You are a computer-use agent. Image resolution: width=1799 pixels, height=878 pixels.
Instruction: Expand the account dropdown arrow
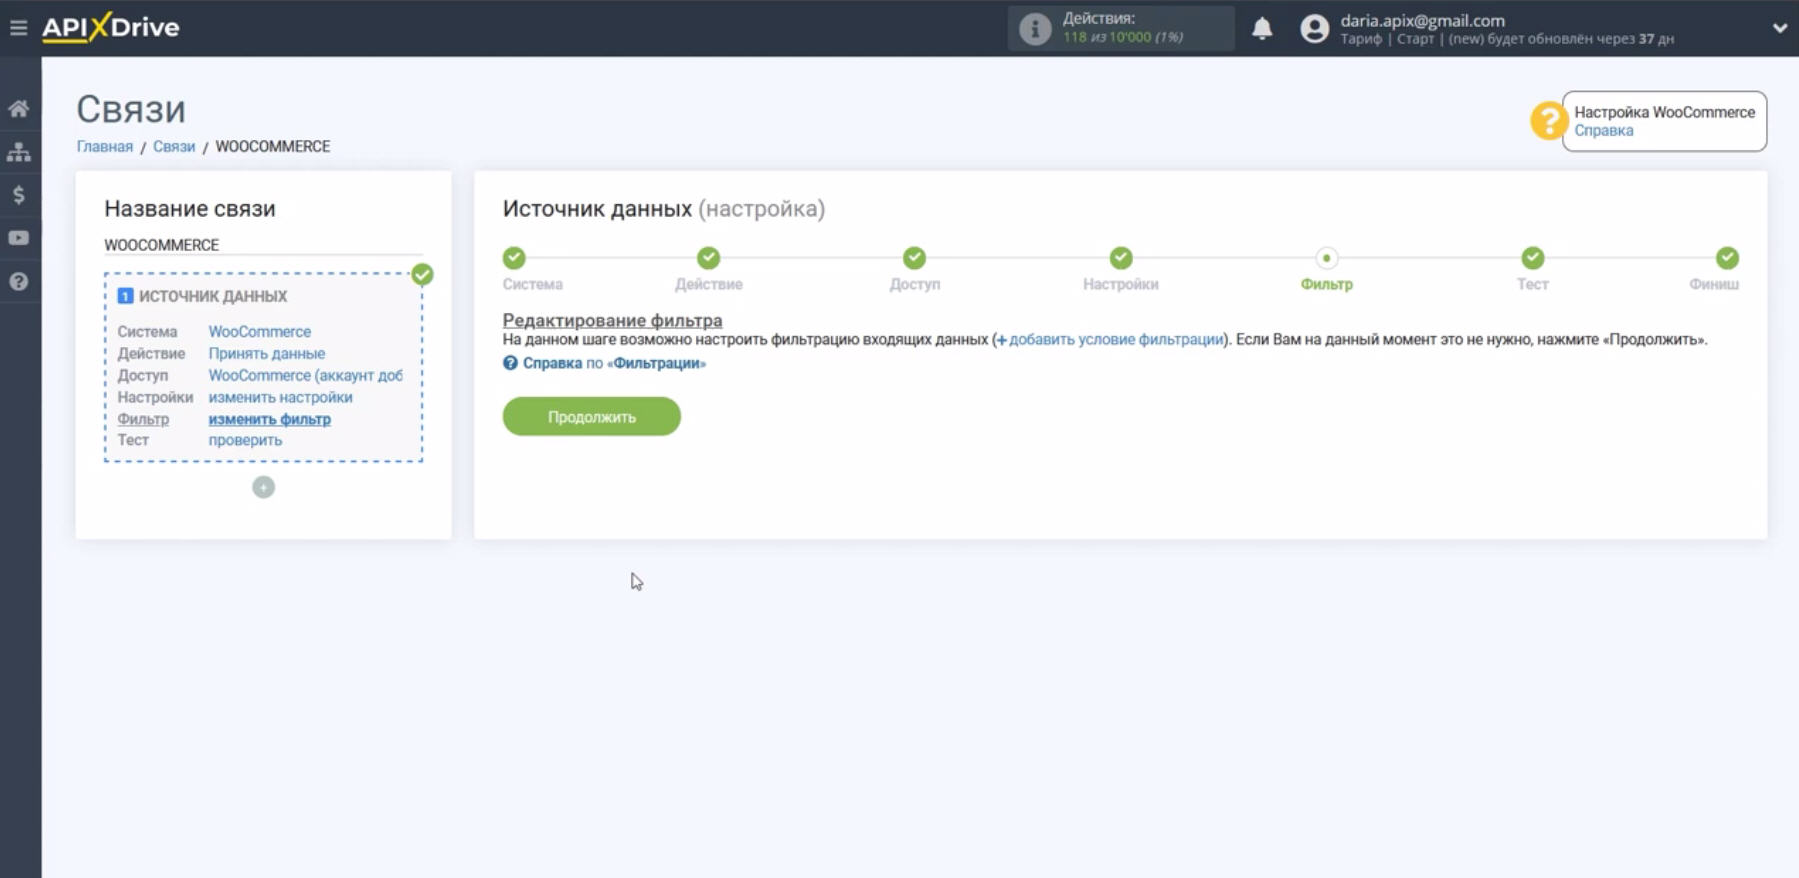pyautogui.click(x=1779, y=28)
